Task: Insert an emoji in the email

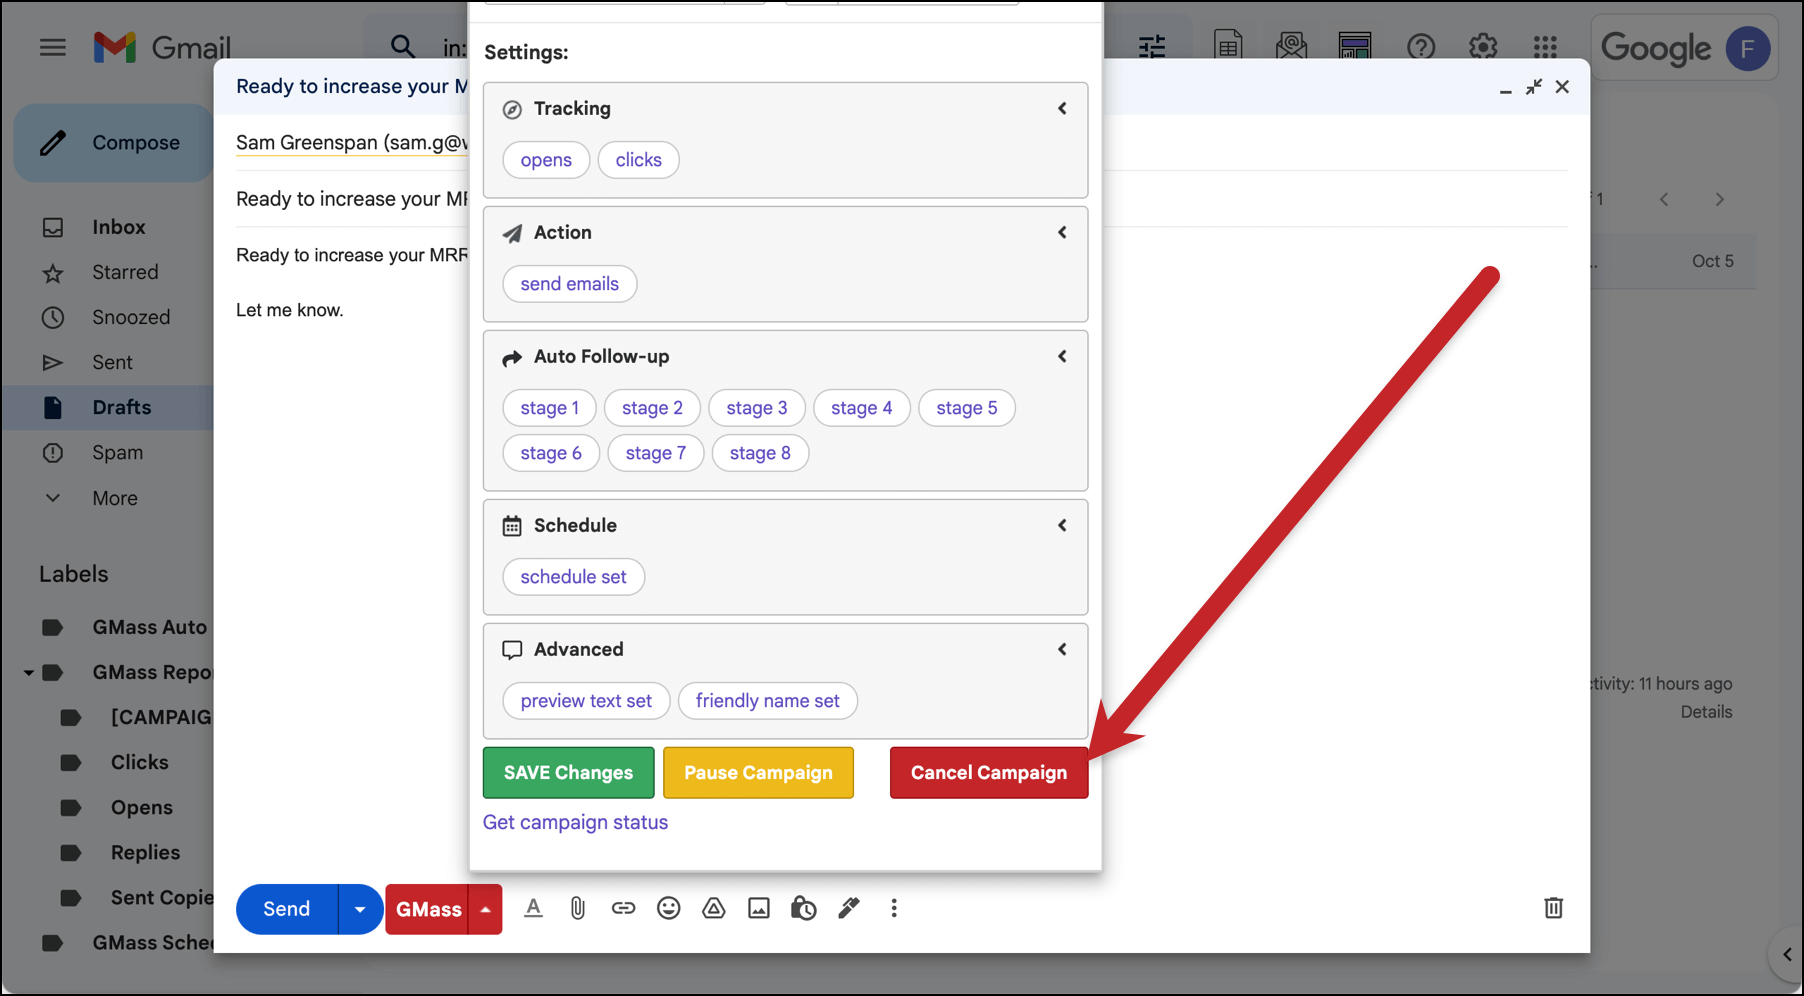Action: 668,908
